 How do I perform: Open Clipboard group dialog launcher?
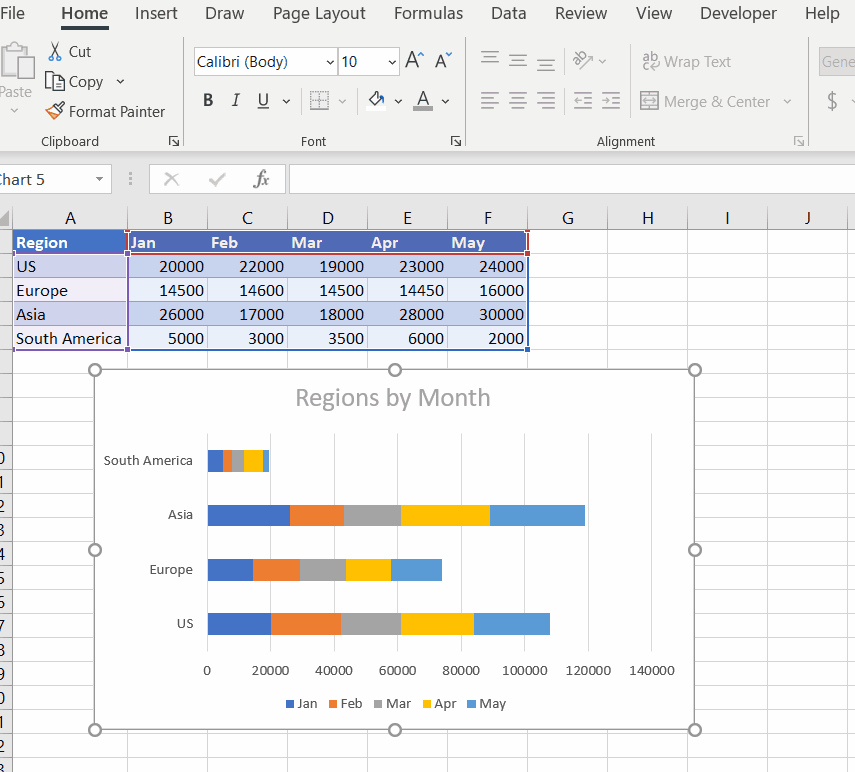click(174, 142)
